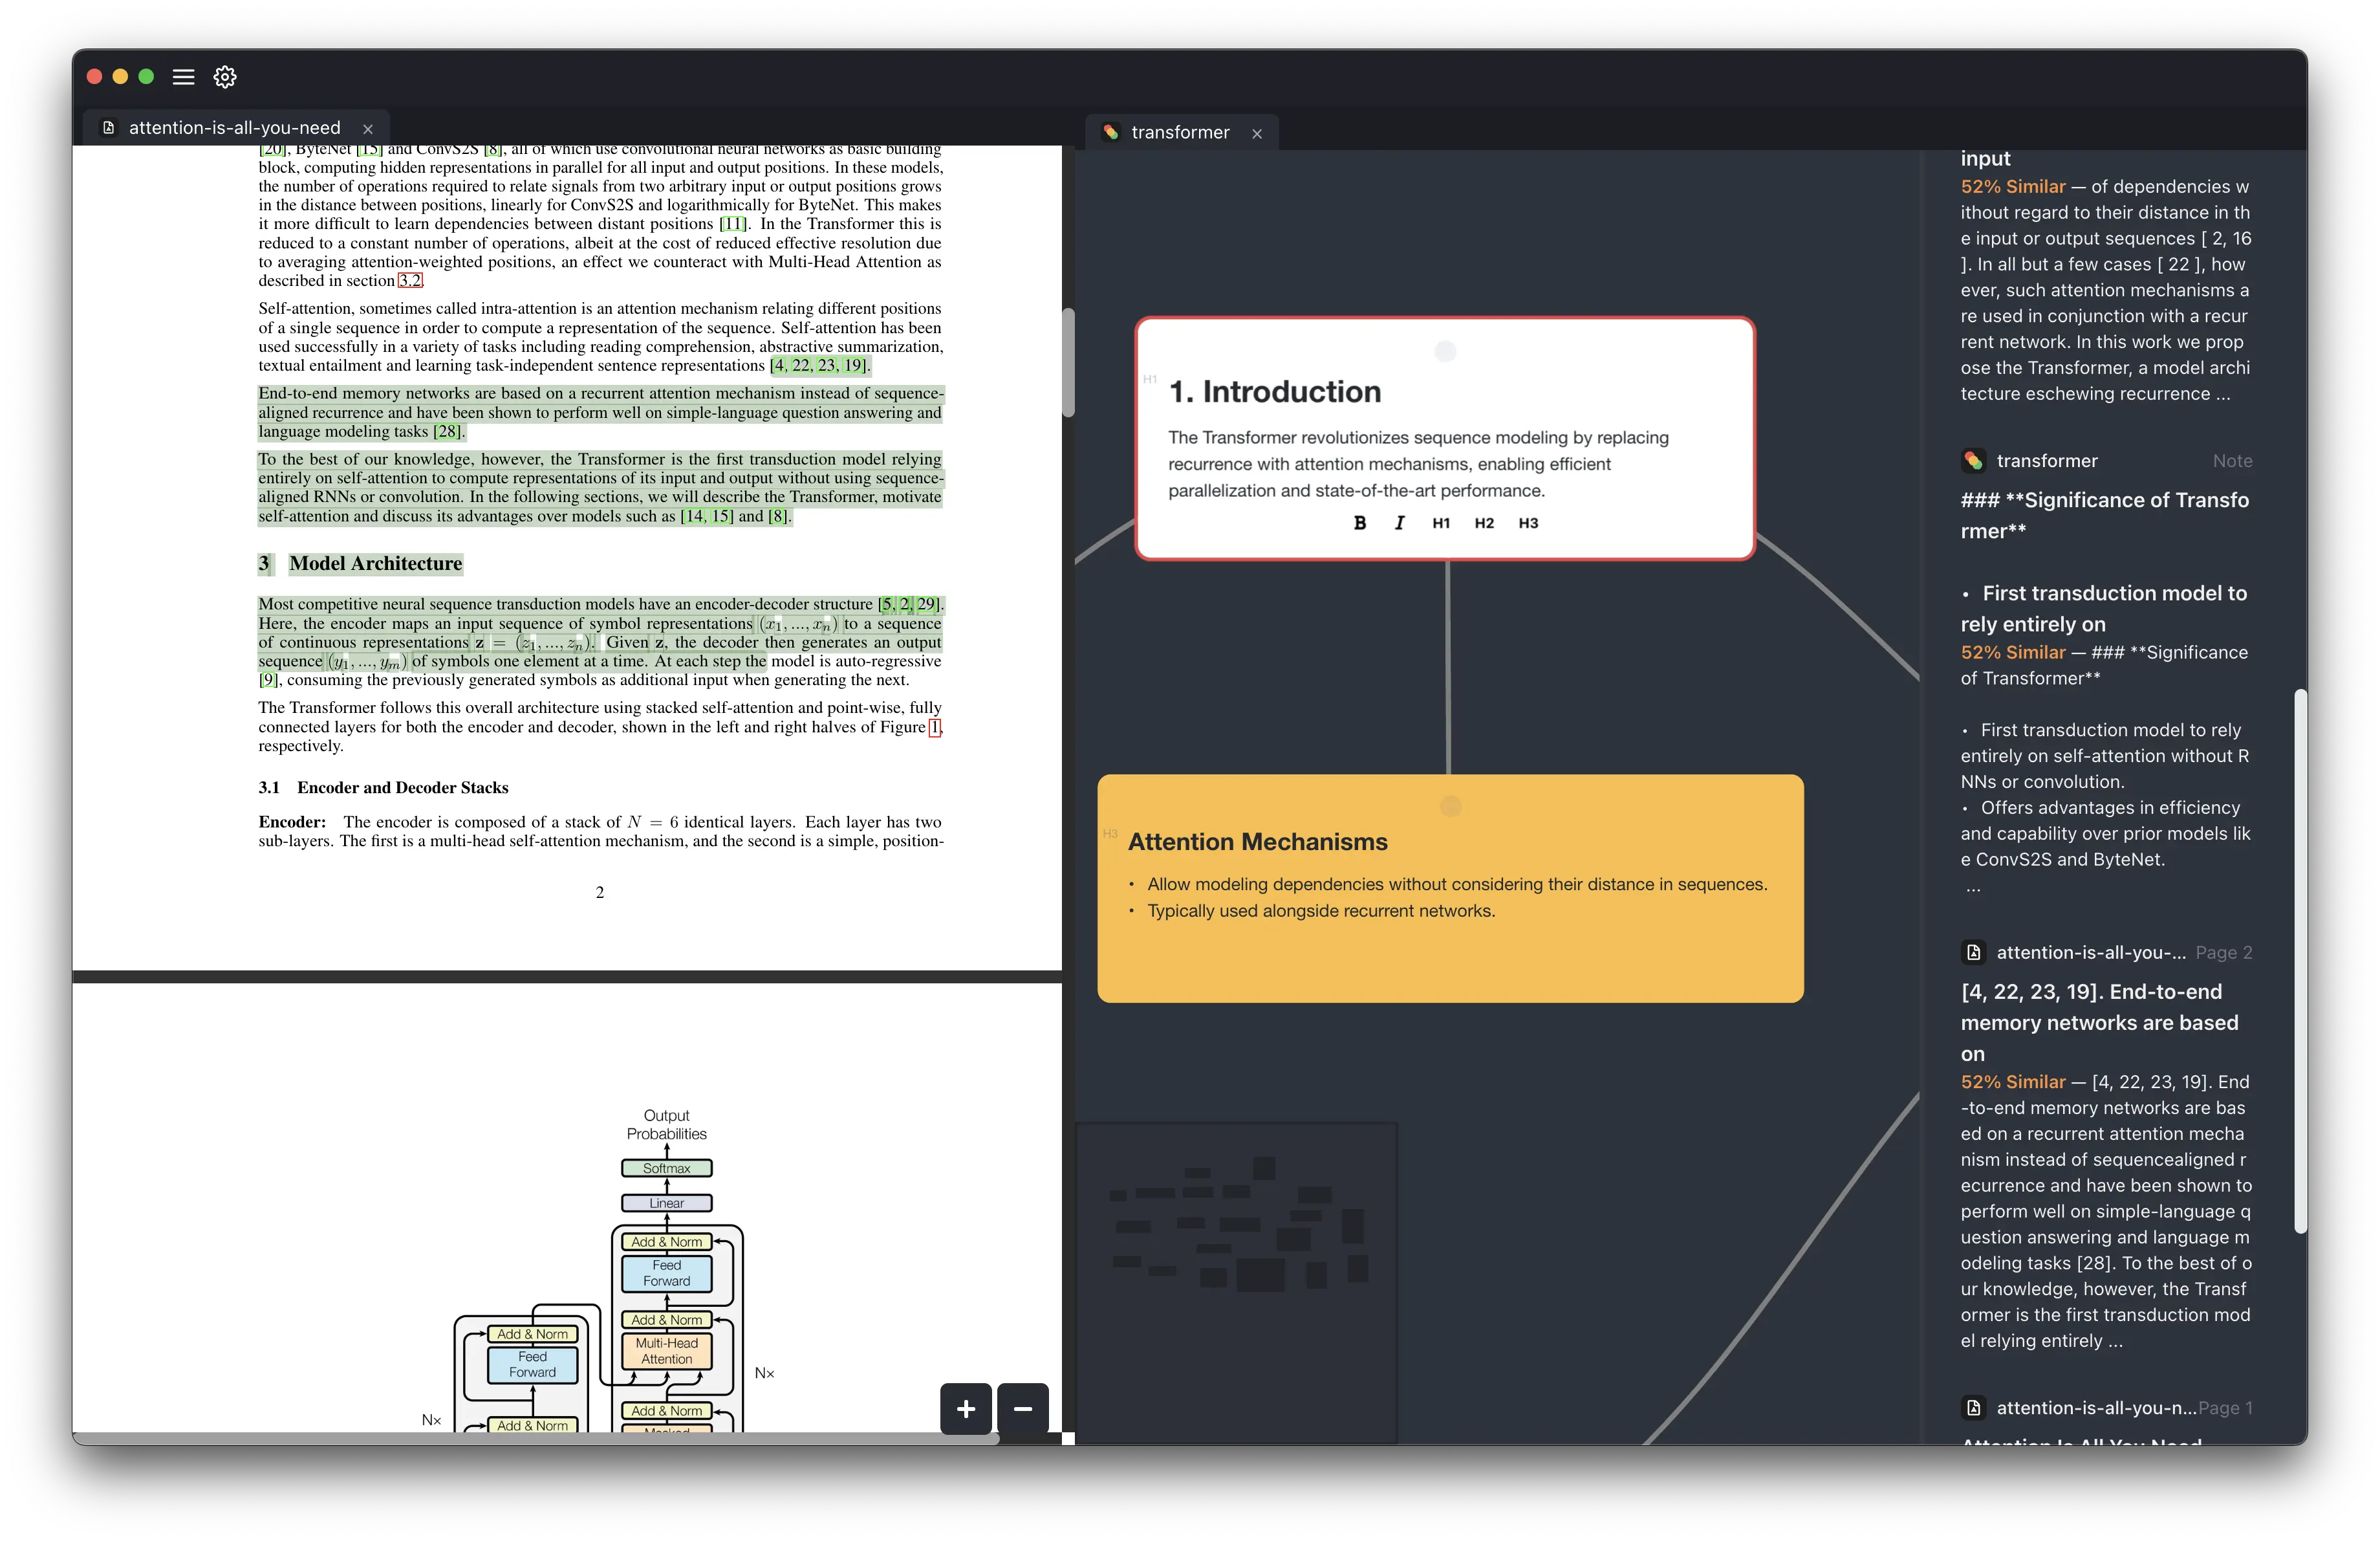Switch to the attention-is-all-you-need tab
Image resolution: width=2380 pixels, height=1541 pixels.
click(x=234, y=128)
